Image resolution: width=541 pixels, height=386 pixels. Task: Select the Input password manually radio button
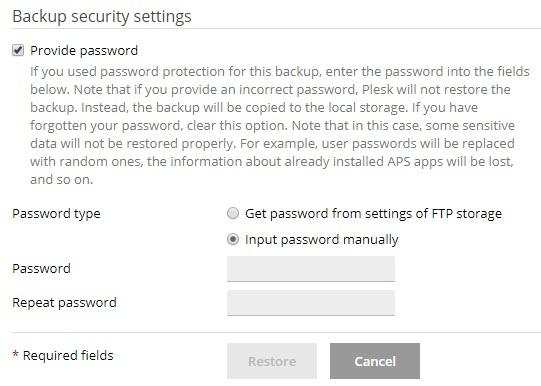click(233, 239)
